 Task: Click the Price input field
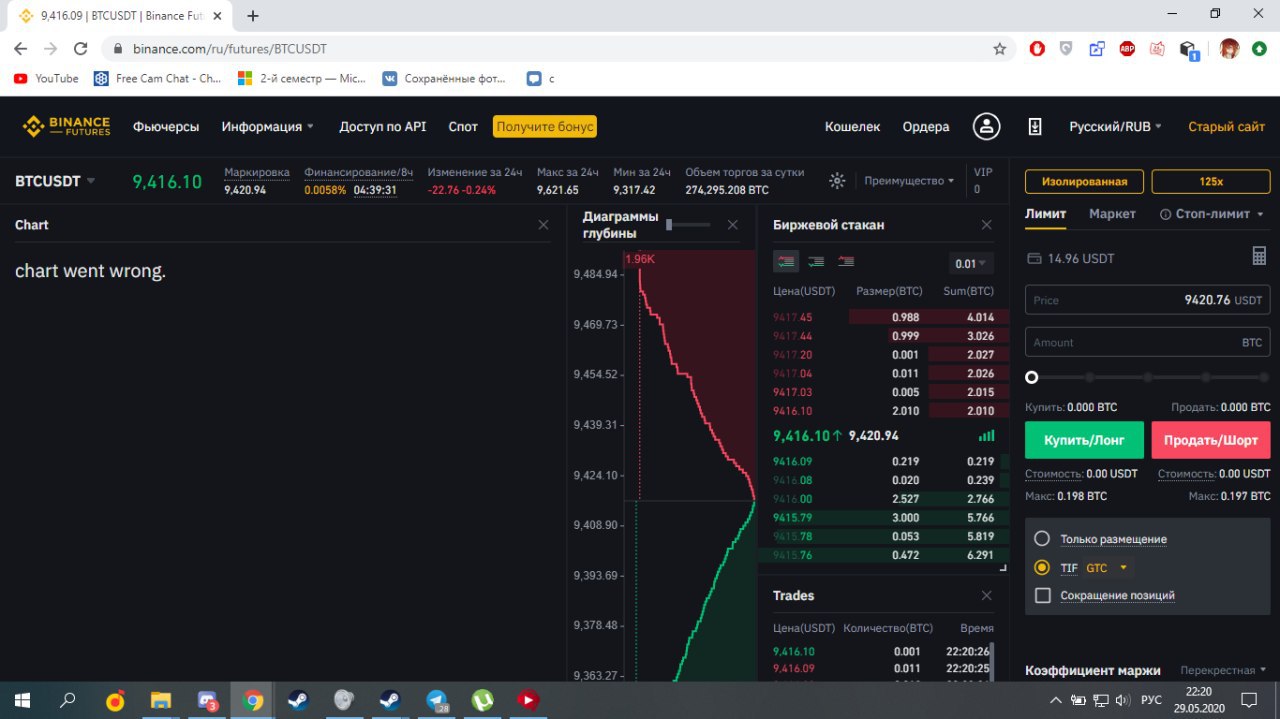point(1147,300)
